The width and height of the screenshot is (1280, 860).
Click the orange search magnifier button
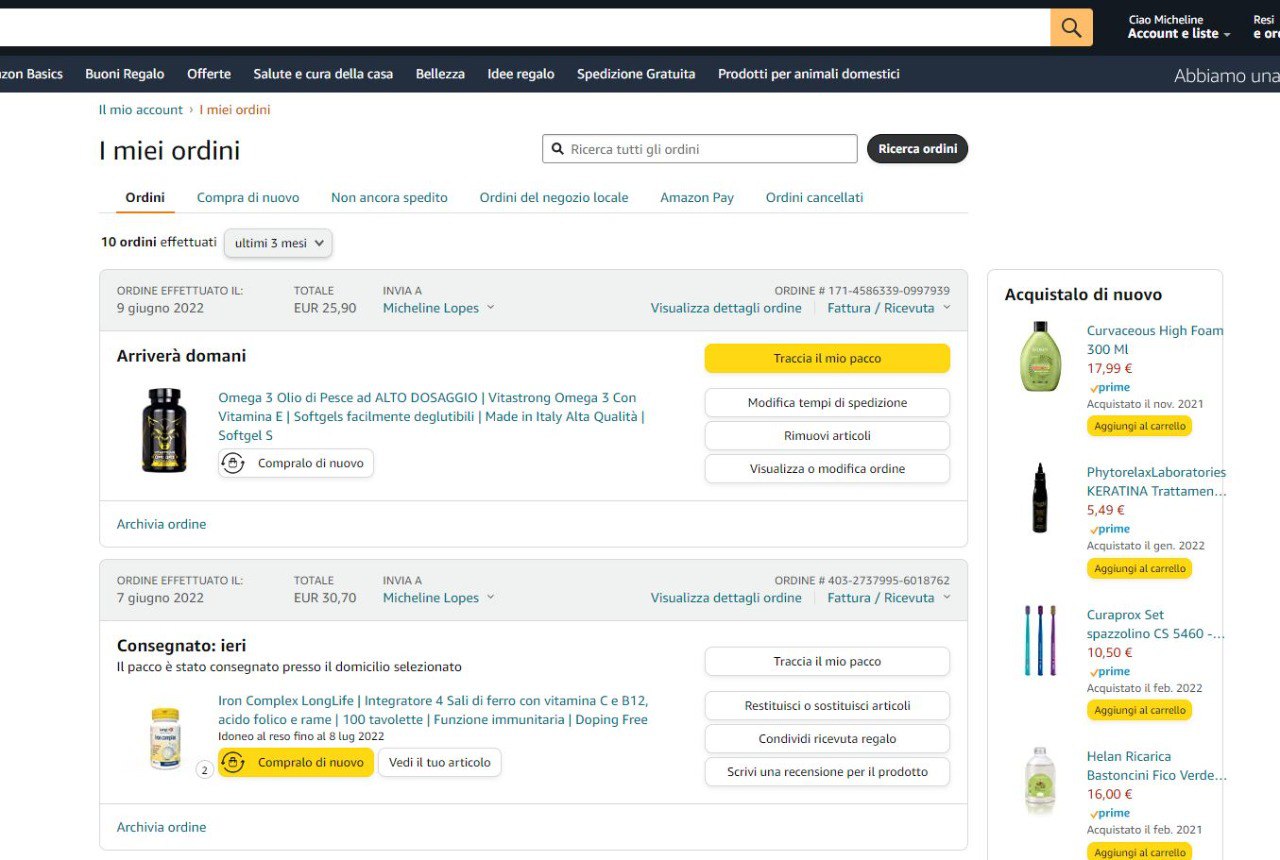pos(1071,28)
